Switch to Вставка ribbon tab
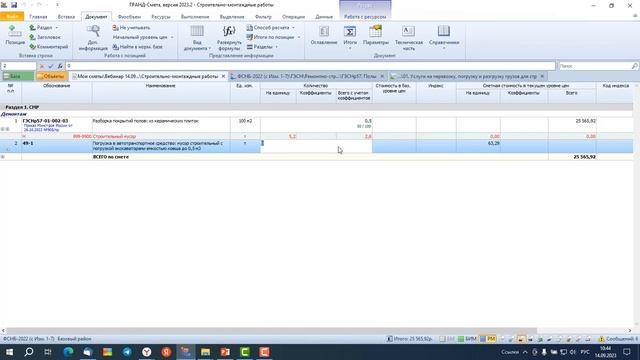This screenshot has height=360, width=640. [x=66, y=17]
